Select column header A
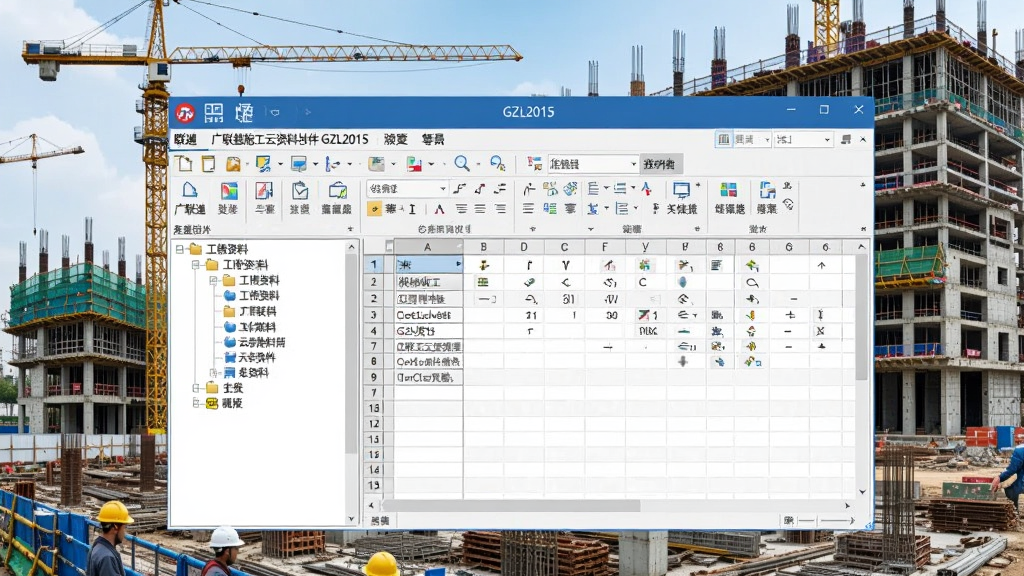This screenshot has height=576, width=1024. point(428,247)
